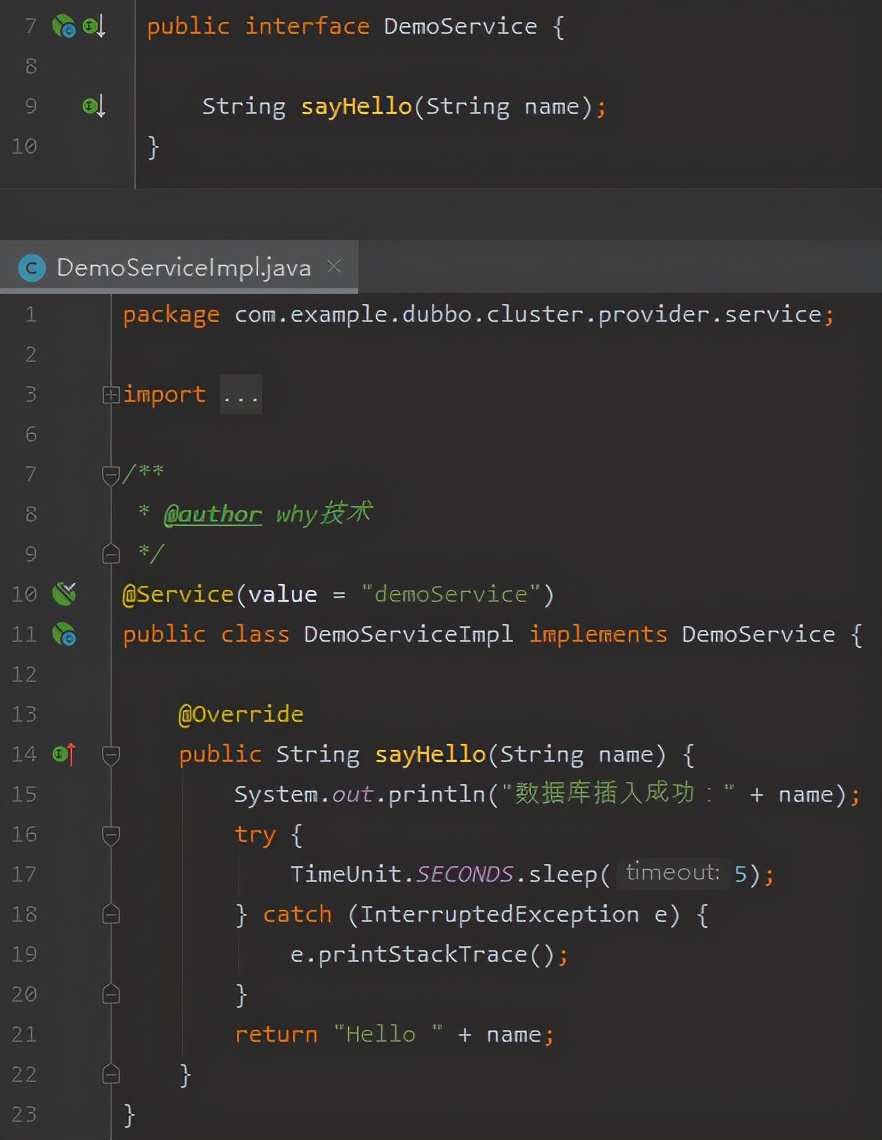Click line number 12 in lower gutter
882x1140 pixels.
pos(24,675)
